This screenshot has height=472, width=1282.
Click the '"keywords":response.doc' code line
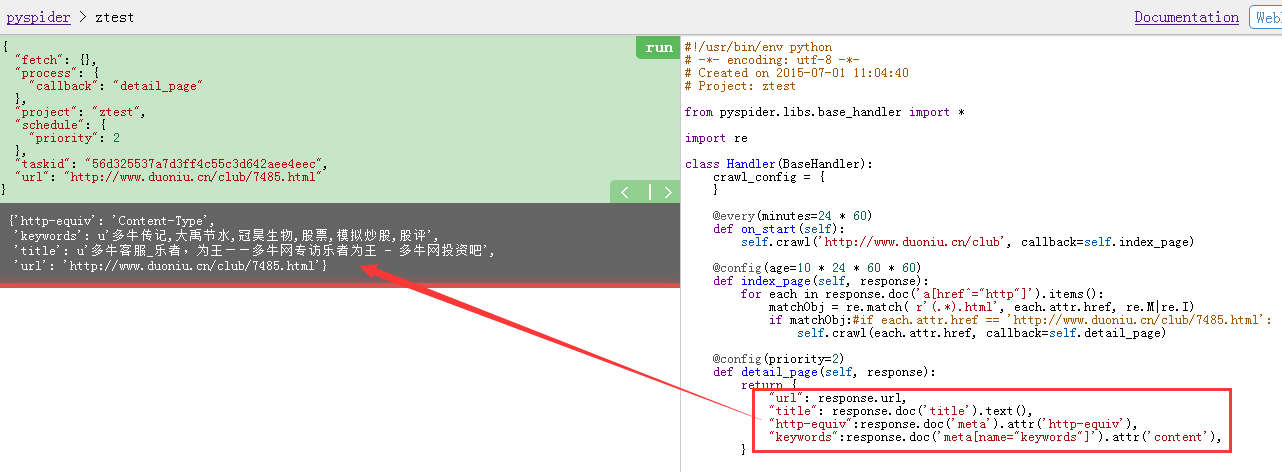[996, 436]
